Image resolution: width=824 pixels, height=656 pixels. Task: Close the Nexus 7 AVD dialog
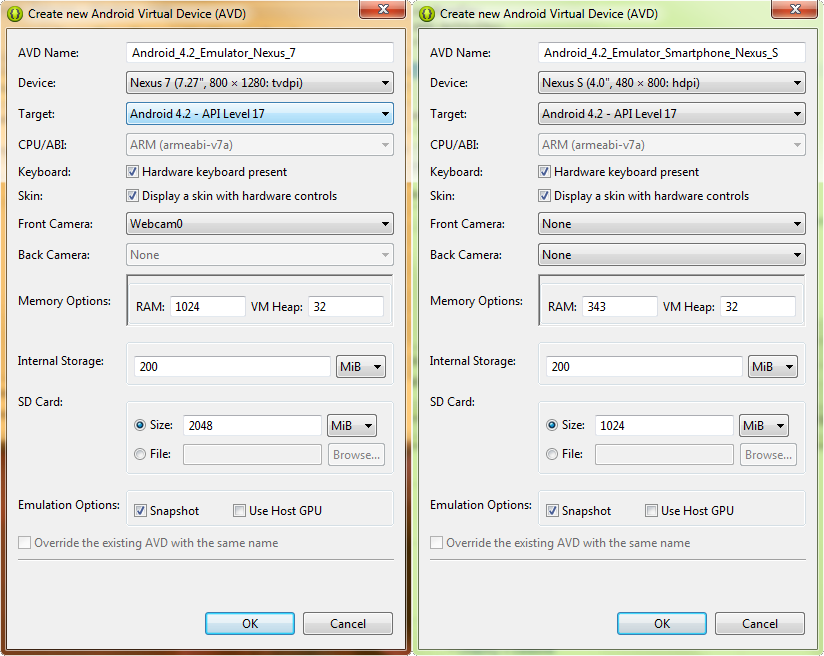(x=383, y=9)
